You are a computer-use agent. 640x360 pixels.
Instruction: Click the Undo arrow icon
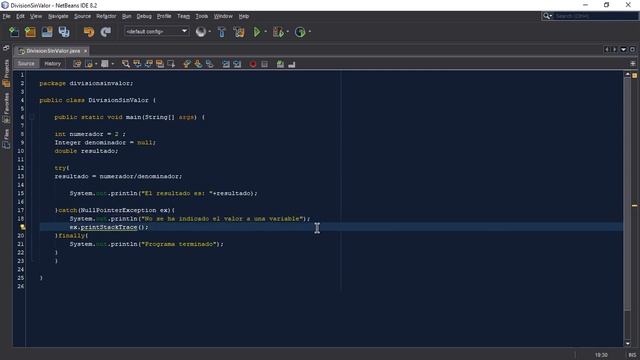[x=89, y=32]
